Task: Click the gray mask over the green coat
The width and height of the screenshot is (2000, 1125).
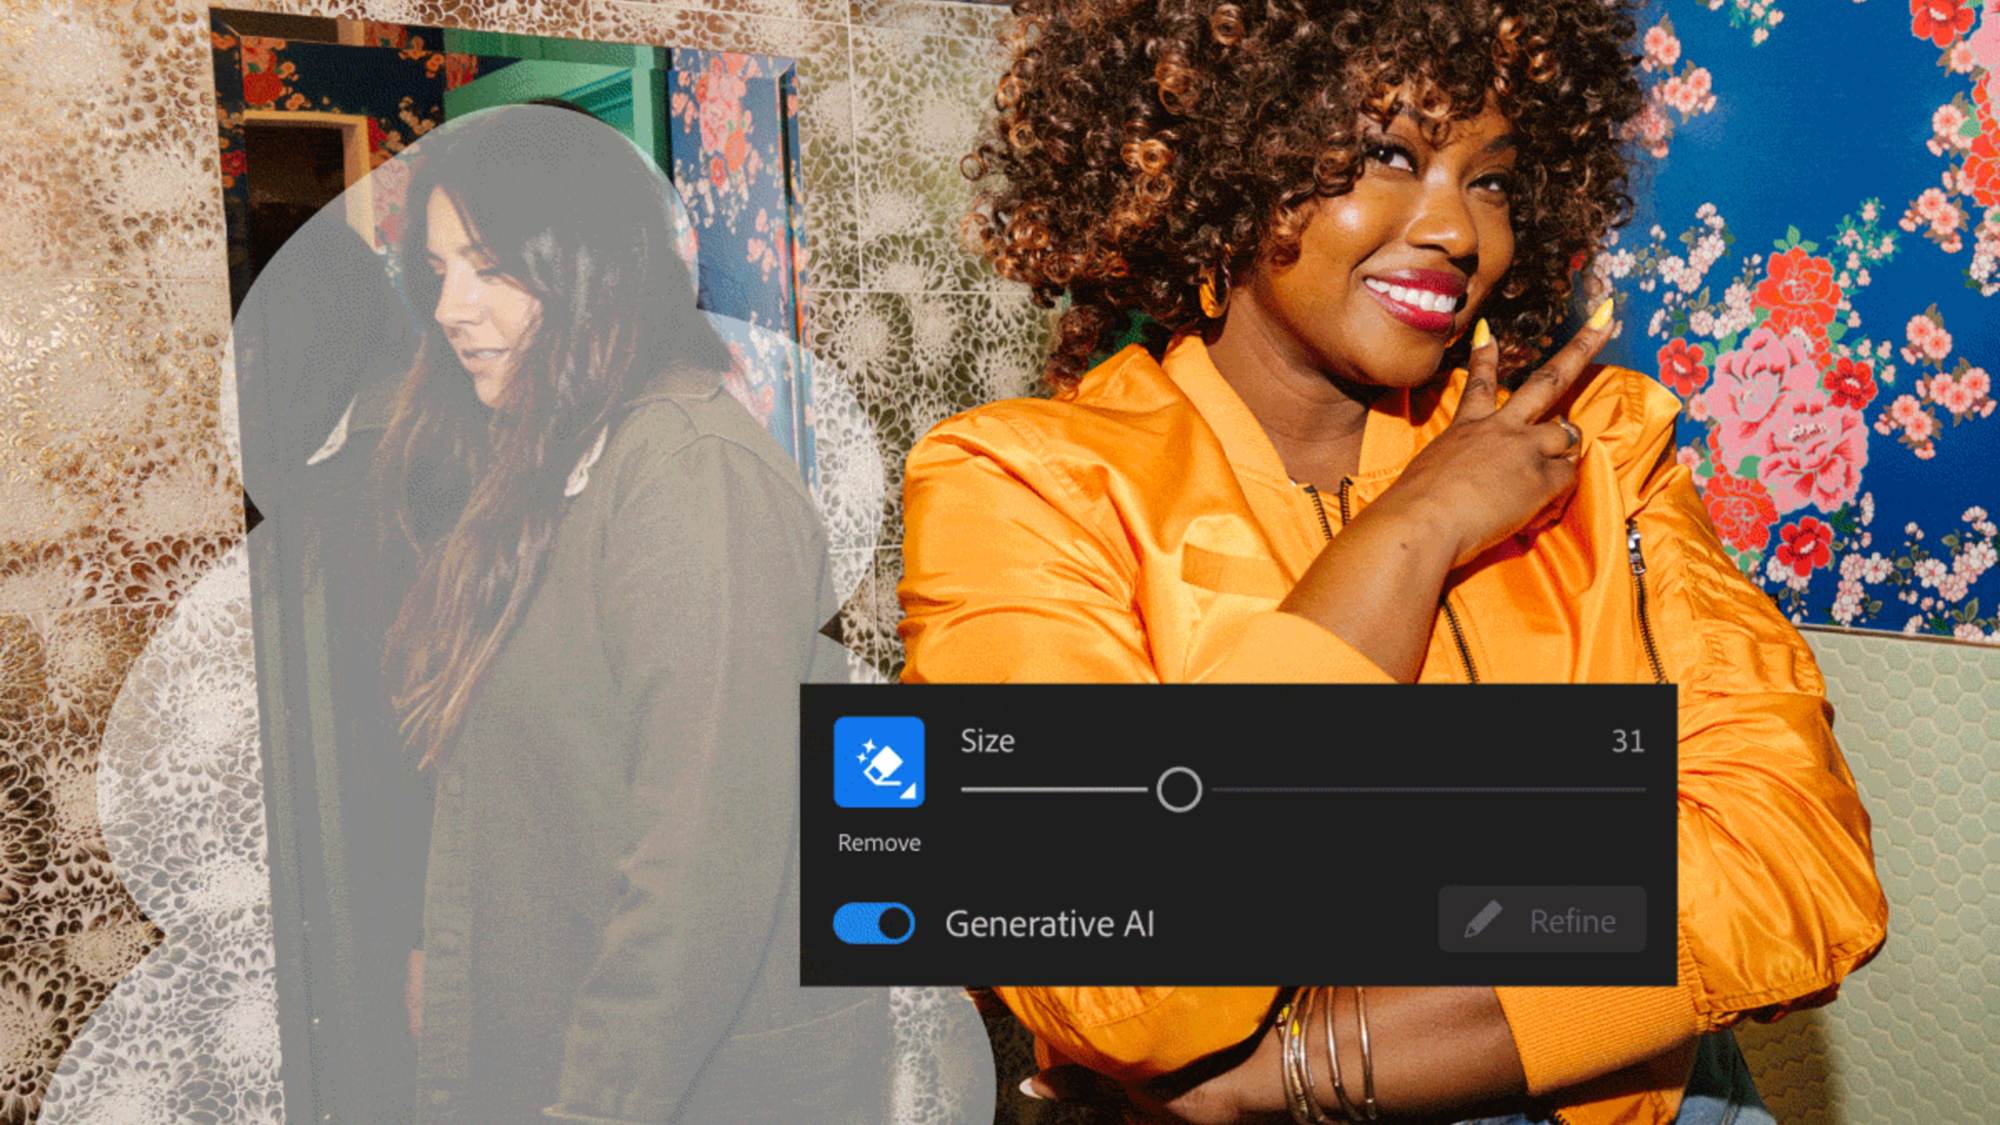Action: coord(640,650)
